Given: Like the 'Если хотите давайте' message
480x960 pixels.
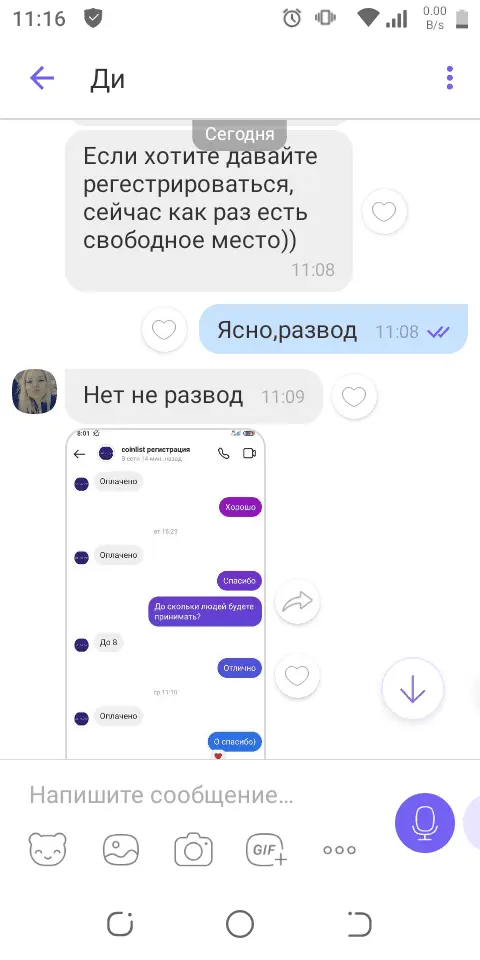Looking at the screenshot, I should coord(384,211).
